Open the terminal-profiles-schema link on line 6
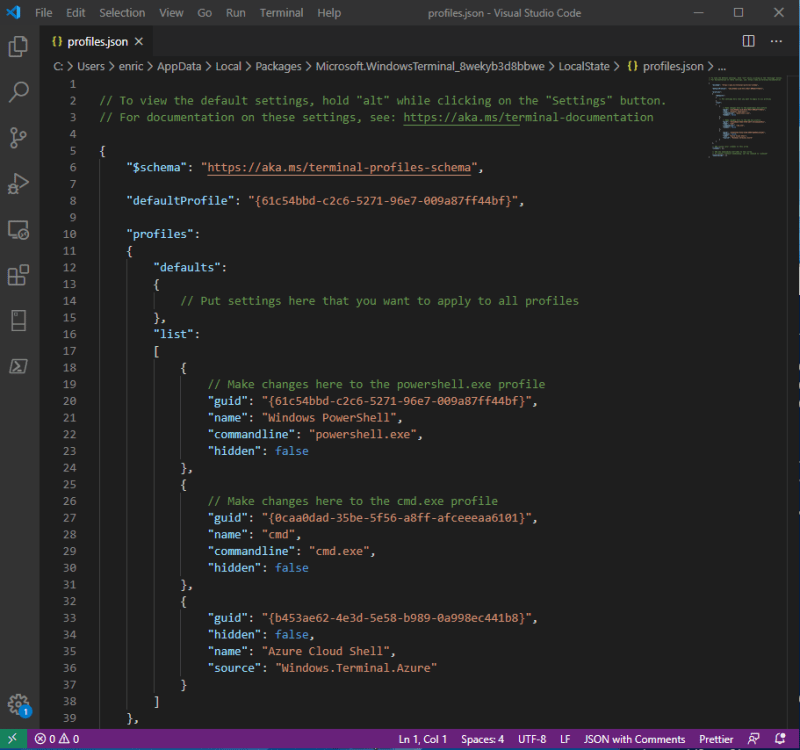The height and width of the screenshot is (750, 800). (x=339, y=167)
